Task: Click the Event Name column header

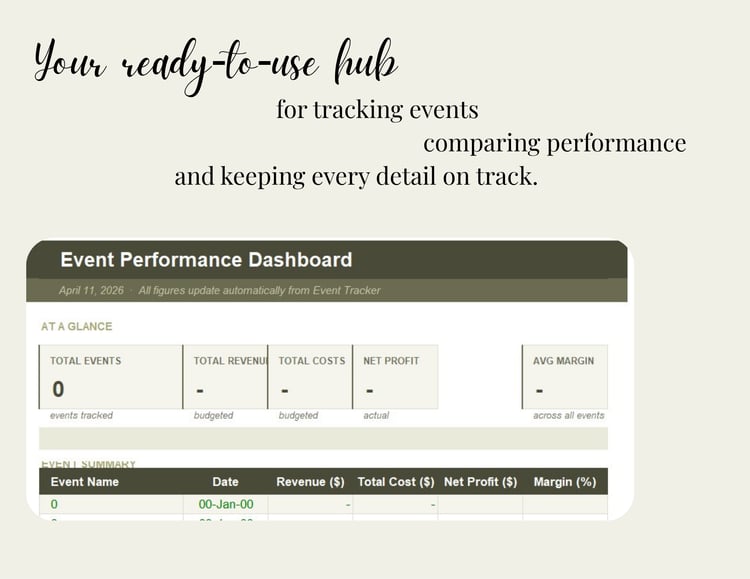Action: pyautogui.click(x=85, y=482)
